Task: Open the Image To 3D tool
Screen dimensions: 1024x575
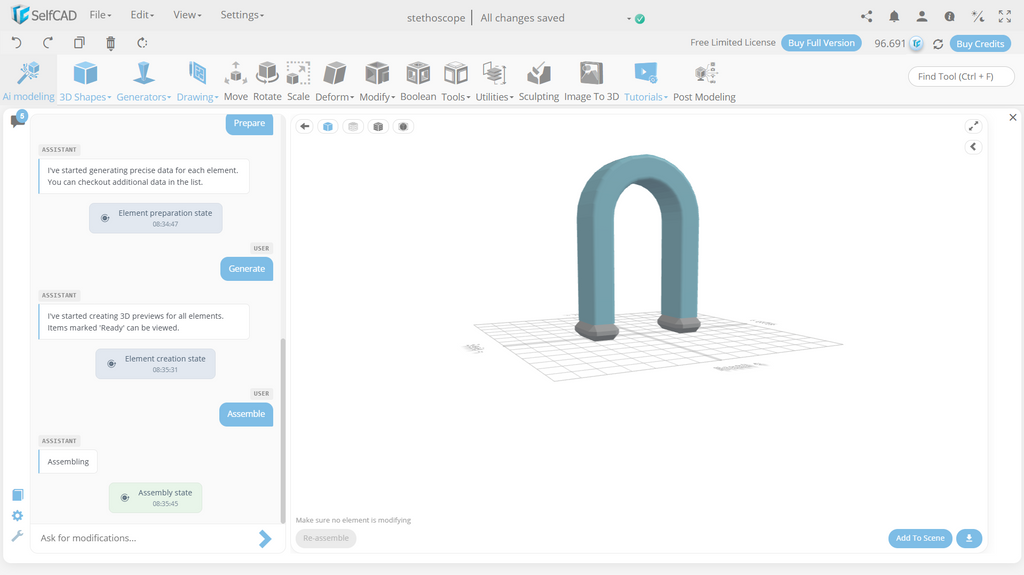Action: click(591, 81)
